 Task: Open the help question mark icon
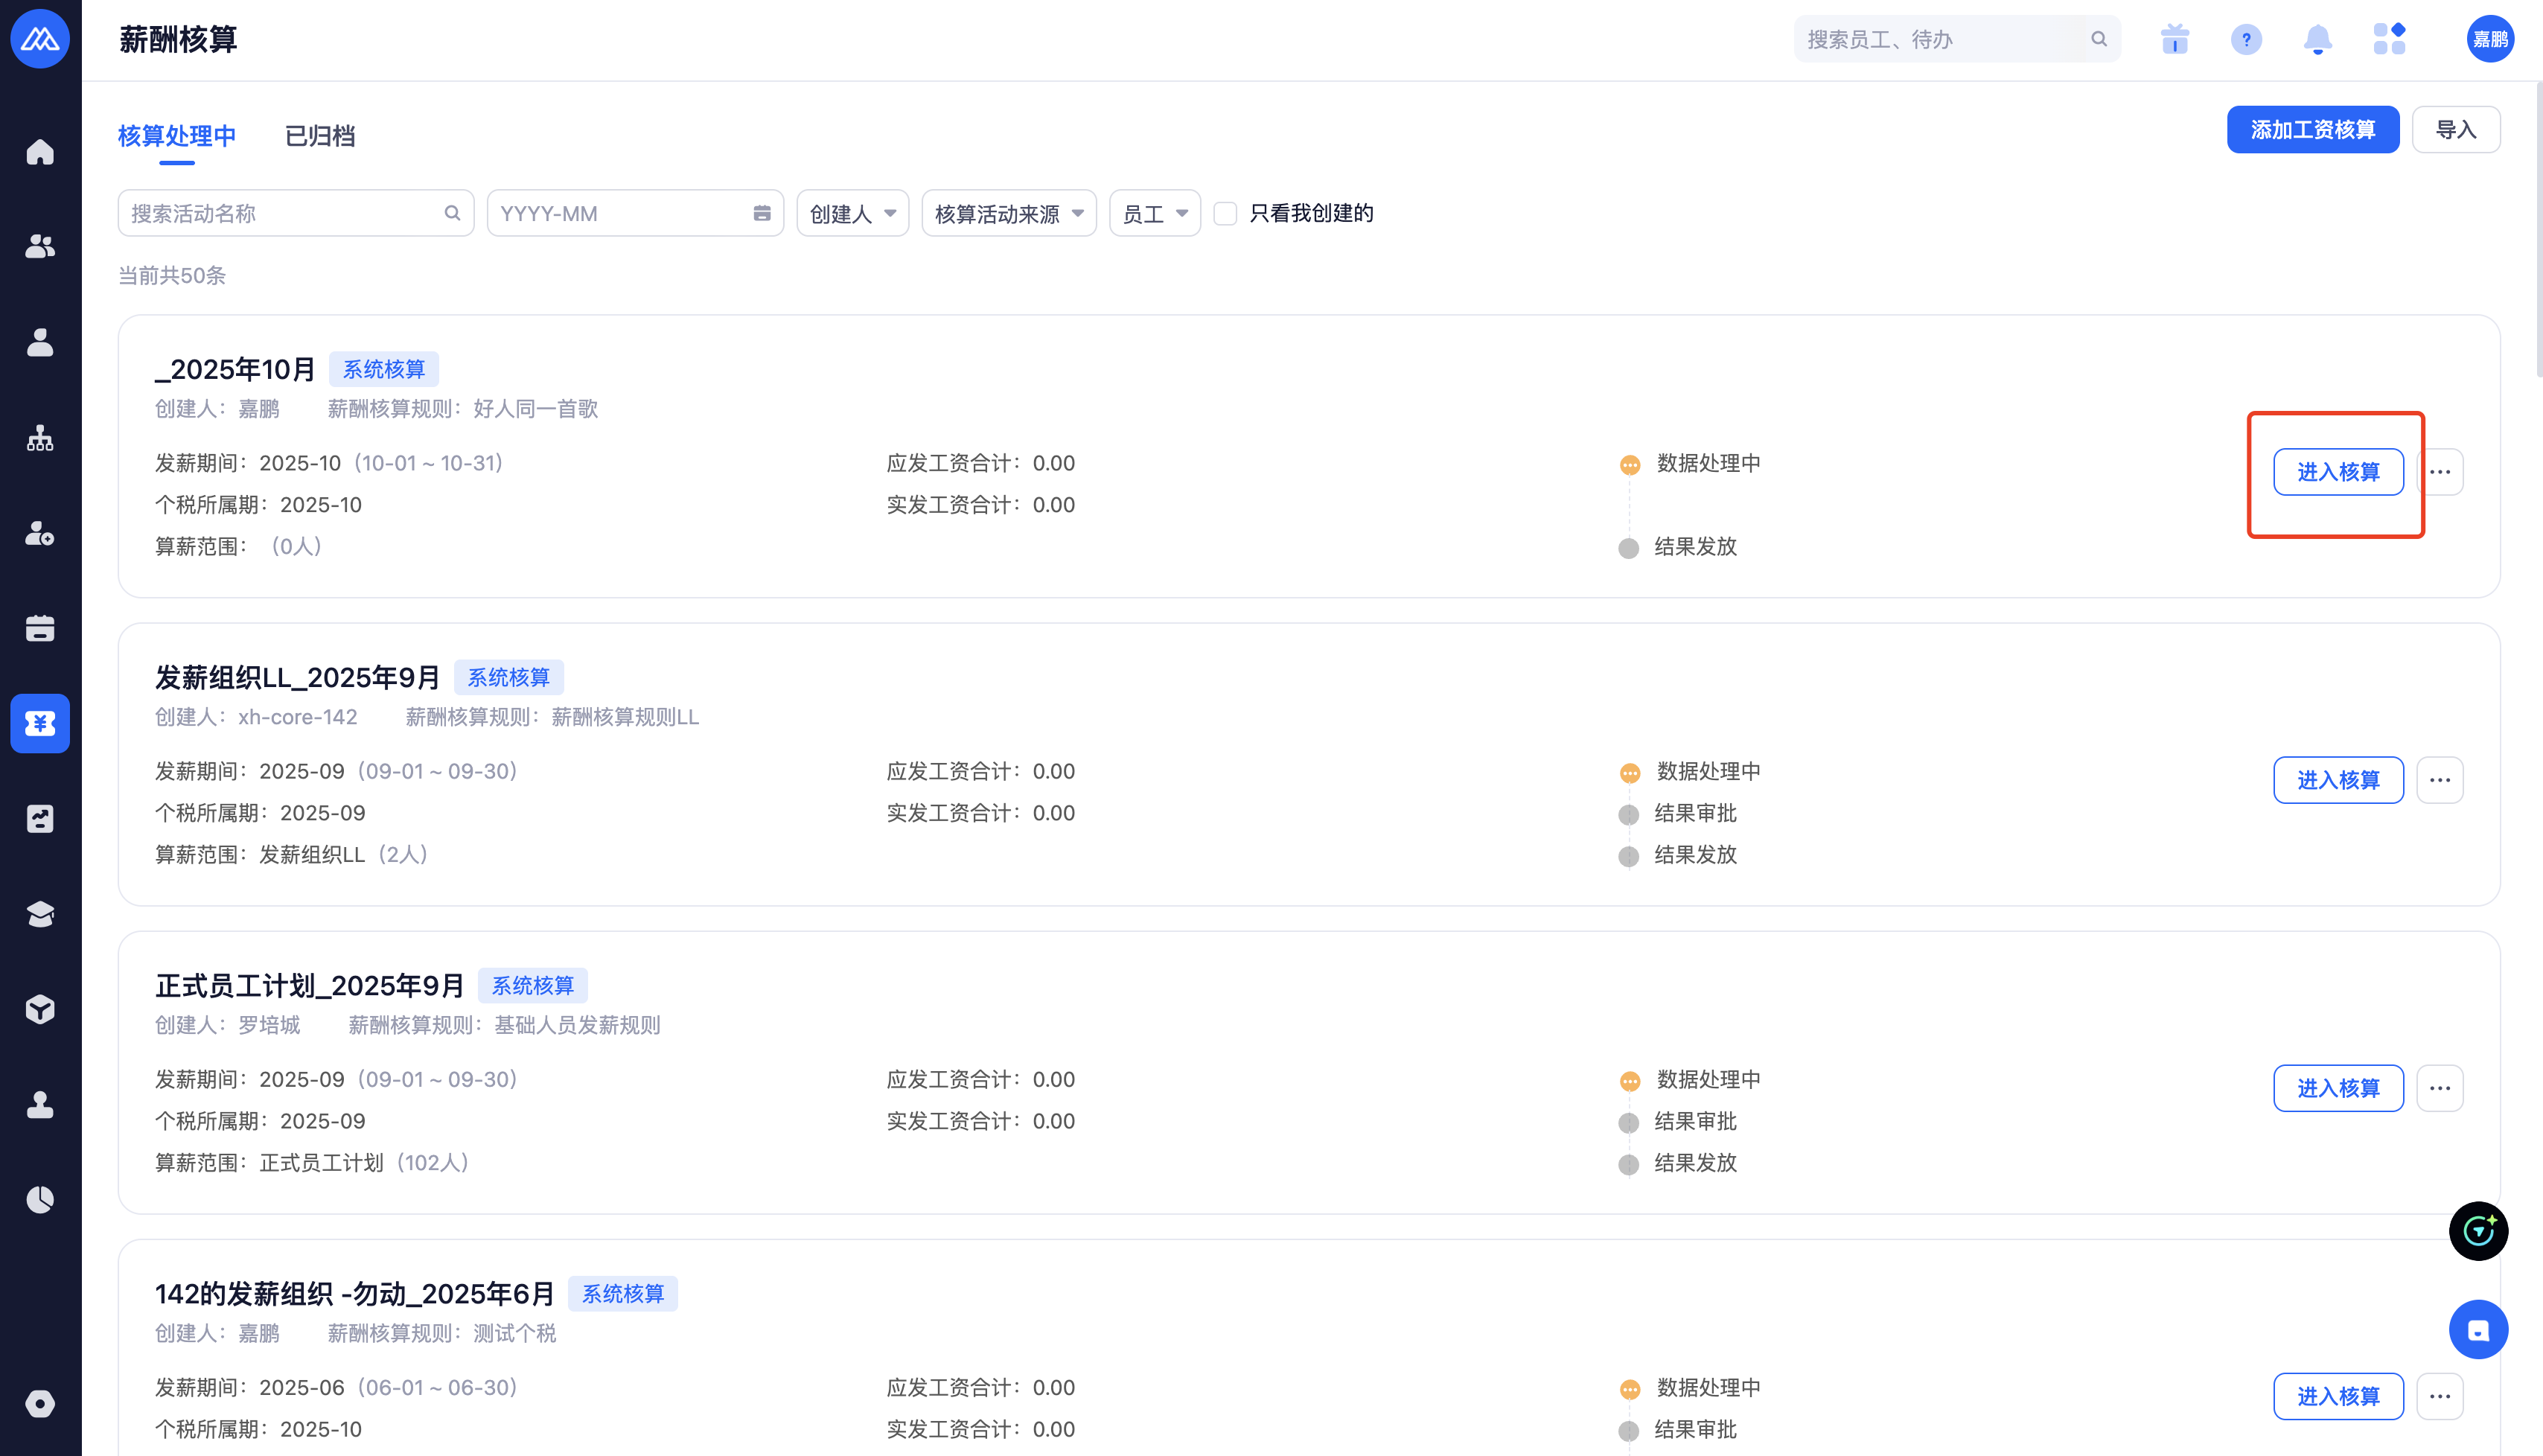click(x=2246, y=40)
